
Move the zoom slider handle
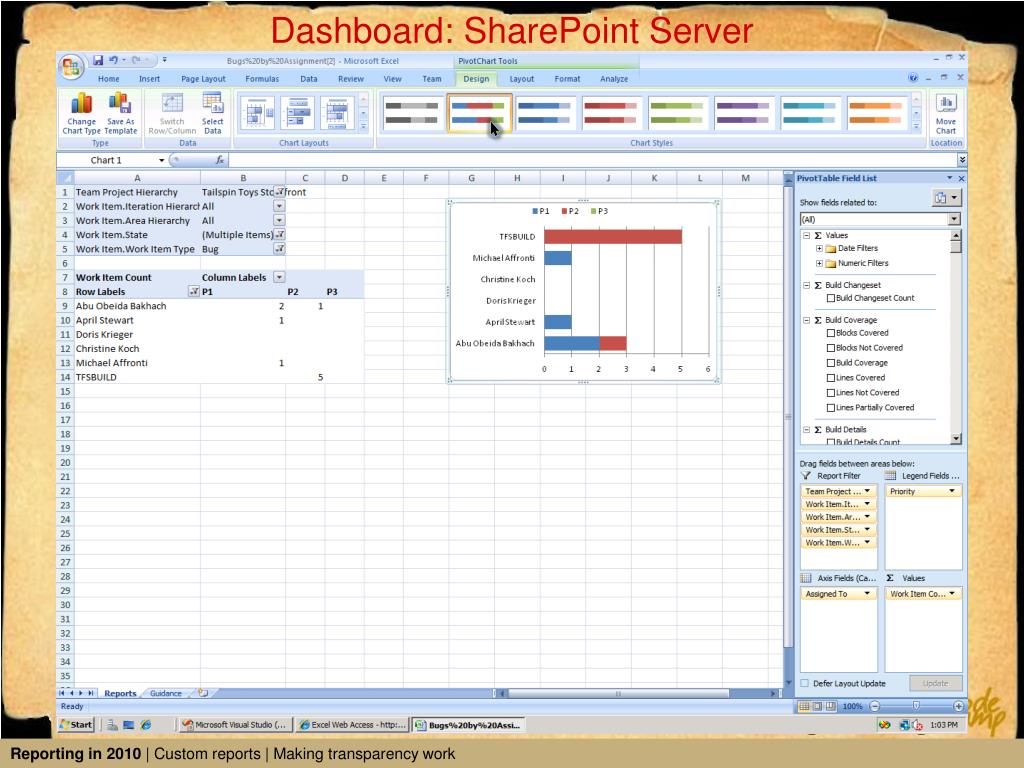click(x=916, y=706)
